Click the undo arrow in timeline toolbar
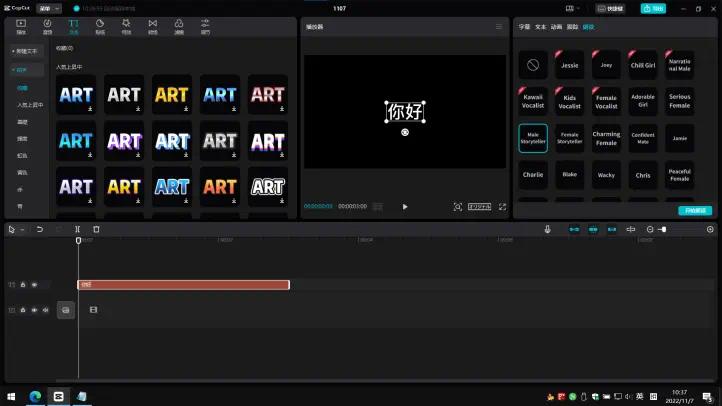Viewport: 722px width, 406px height. point(40,229)
